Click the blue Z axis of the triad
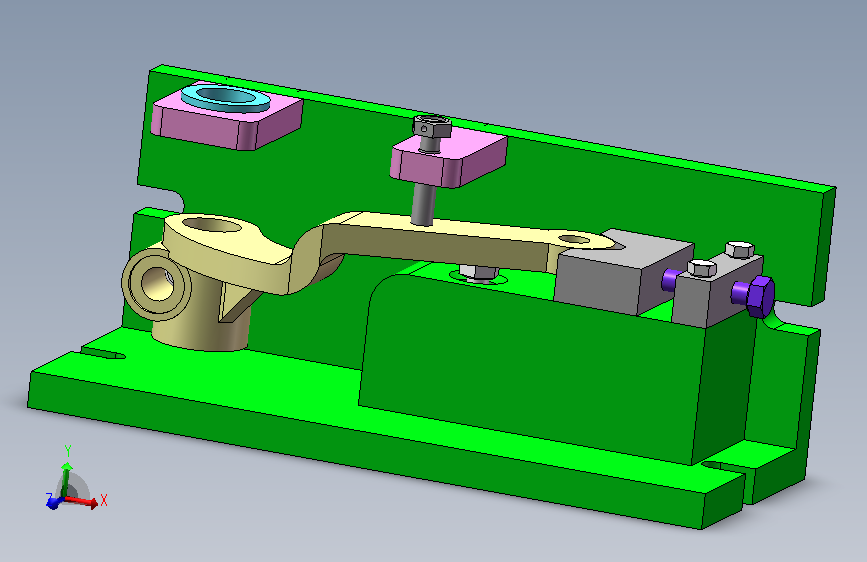 pyautogui.click(x=53, y=502)
